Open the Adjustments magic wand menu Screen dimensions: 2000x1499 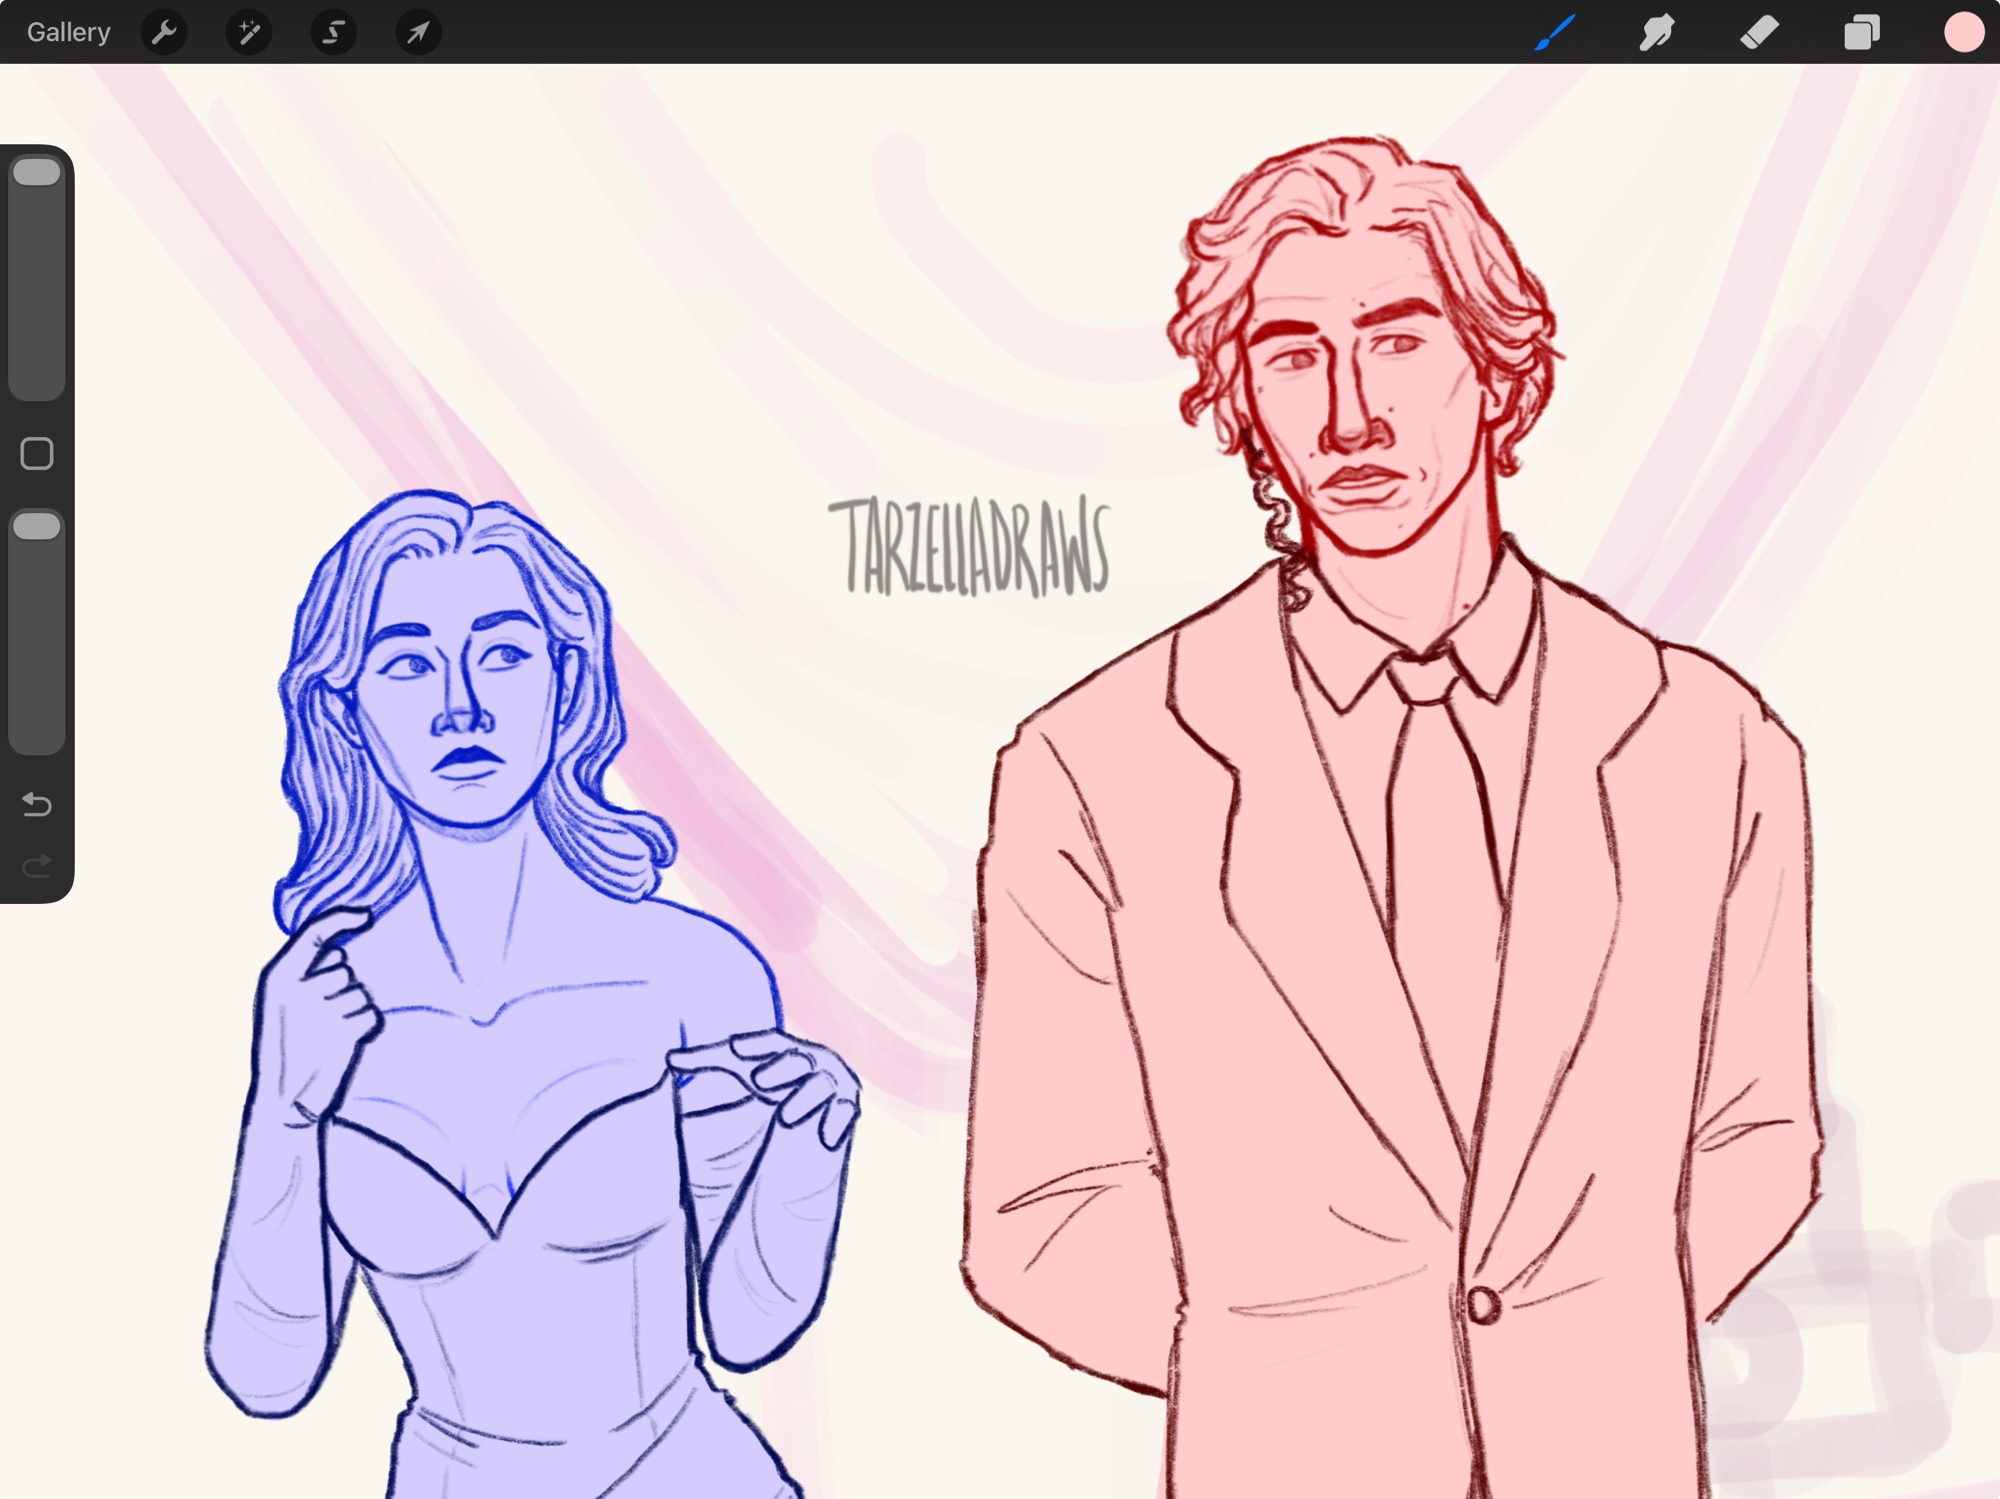click(249, 32)
